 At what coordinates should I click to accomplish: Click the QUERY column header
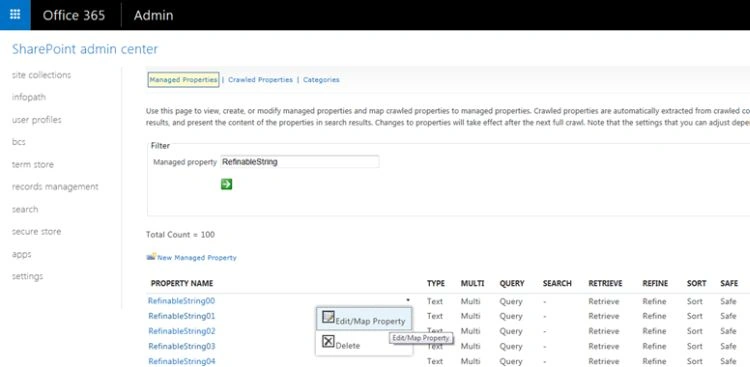(512, 283)
